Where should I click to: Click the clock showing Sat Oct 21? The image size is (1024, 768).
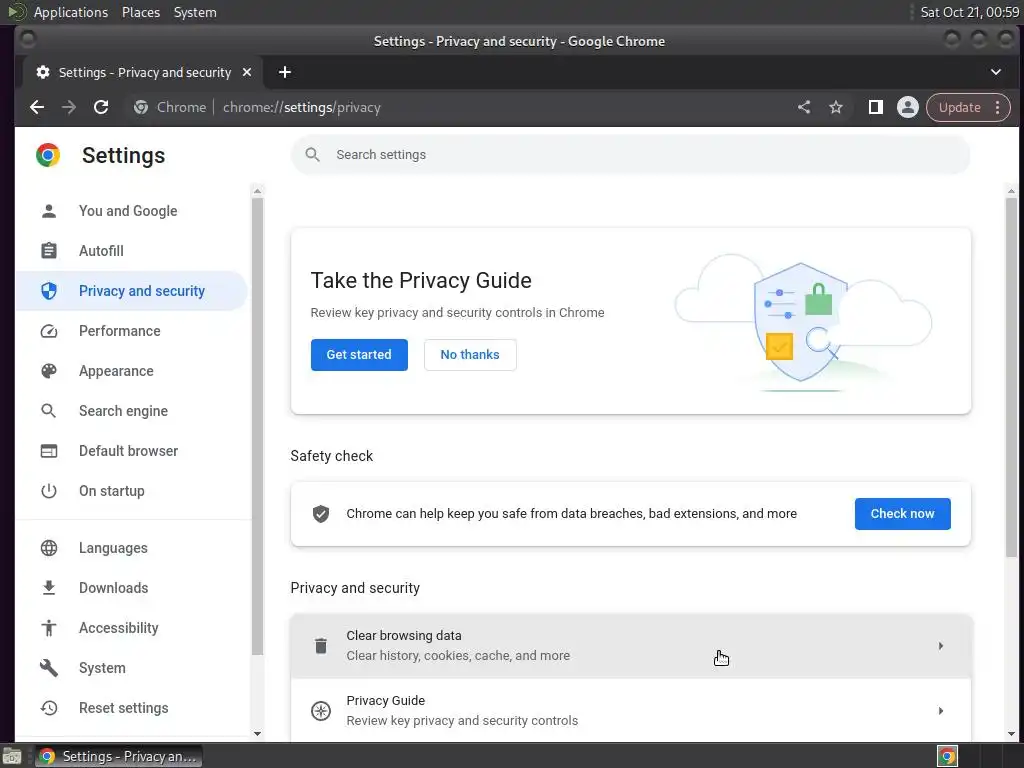tap(970, 12)
